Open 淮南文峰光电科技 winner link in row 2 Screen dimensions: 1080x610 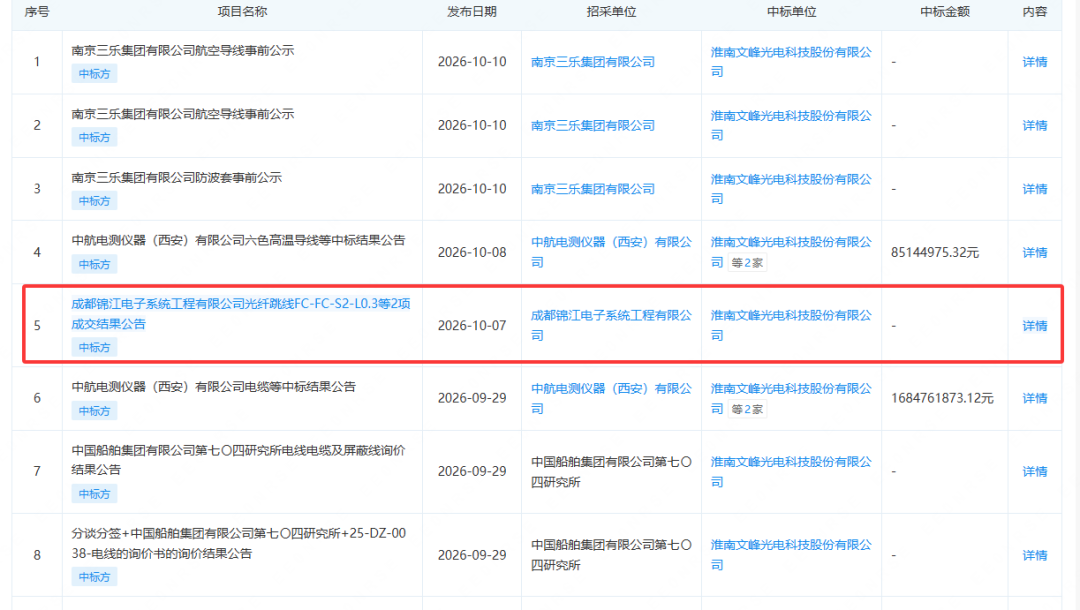click(x=791, y=125)
